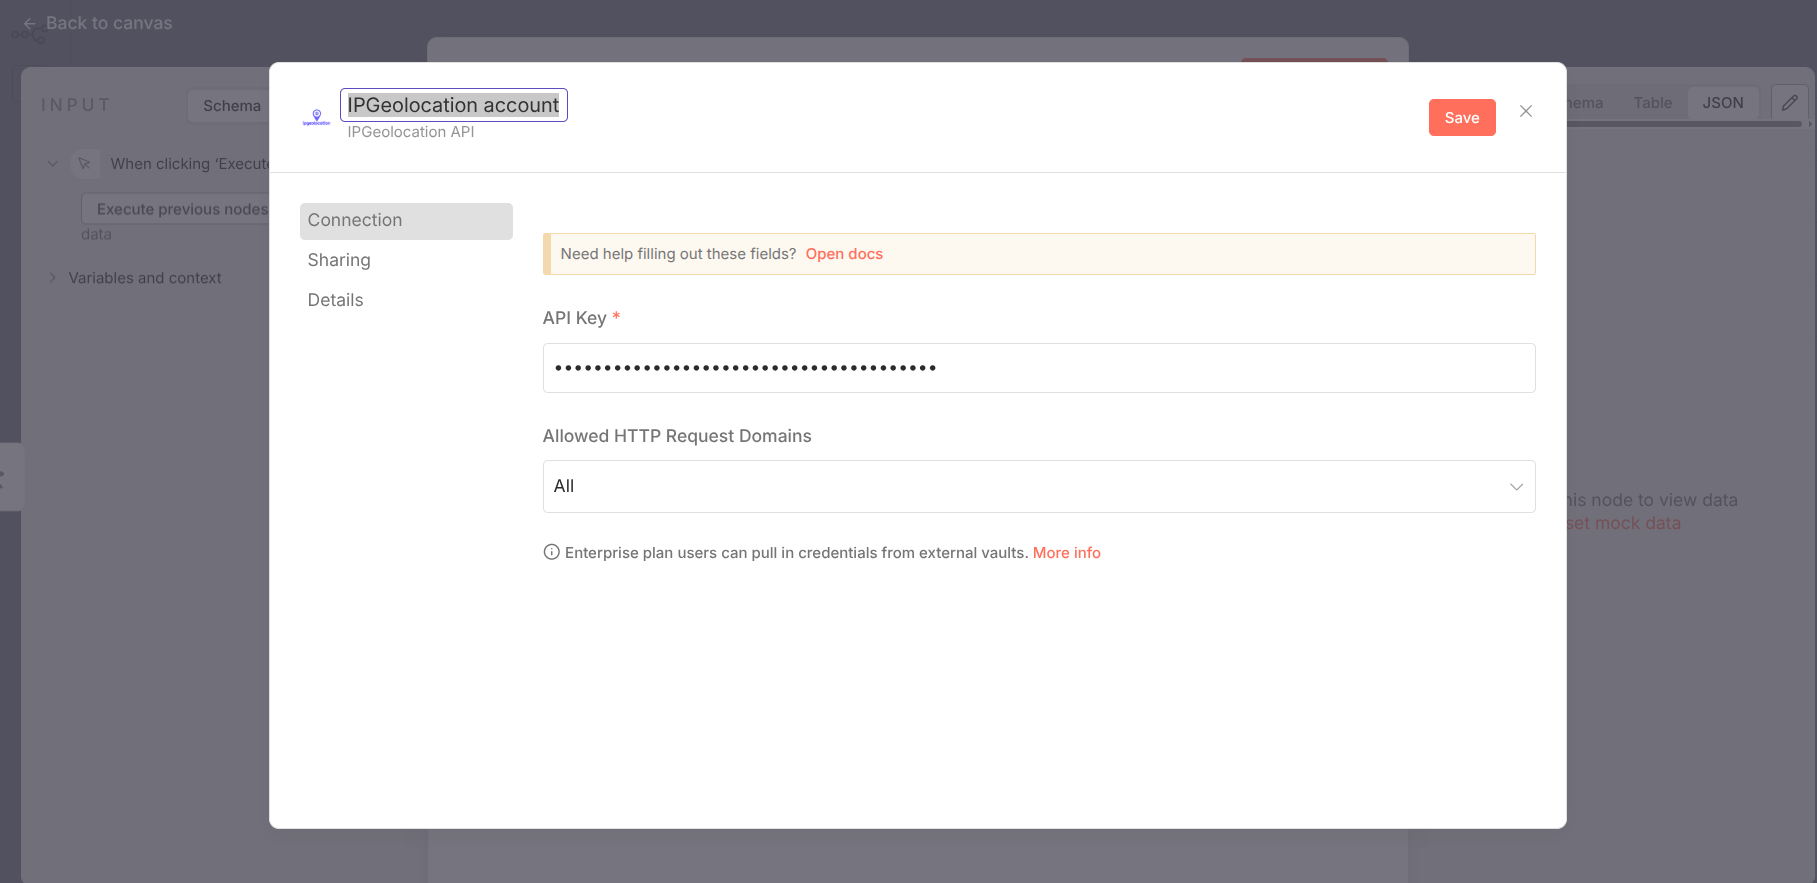Click the info circle icon near Enterprise text
Viewport: 1817px width, 883px height.
[x=551, y=552]
